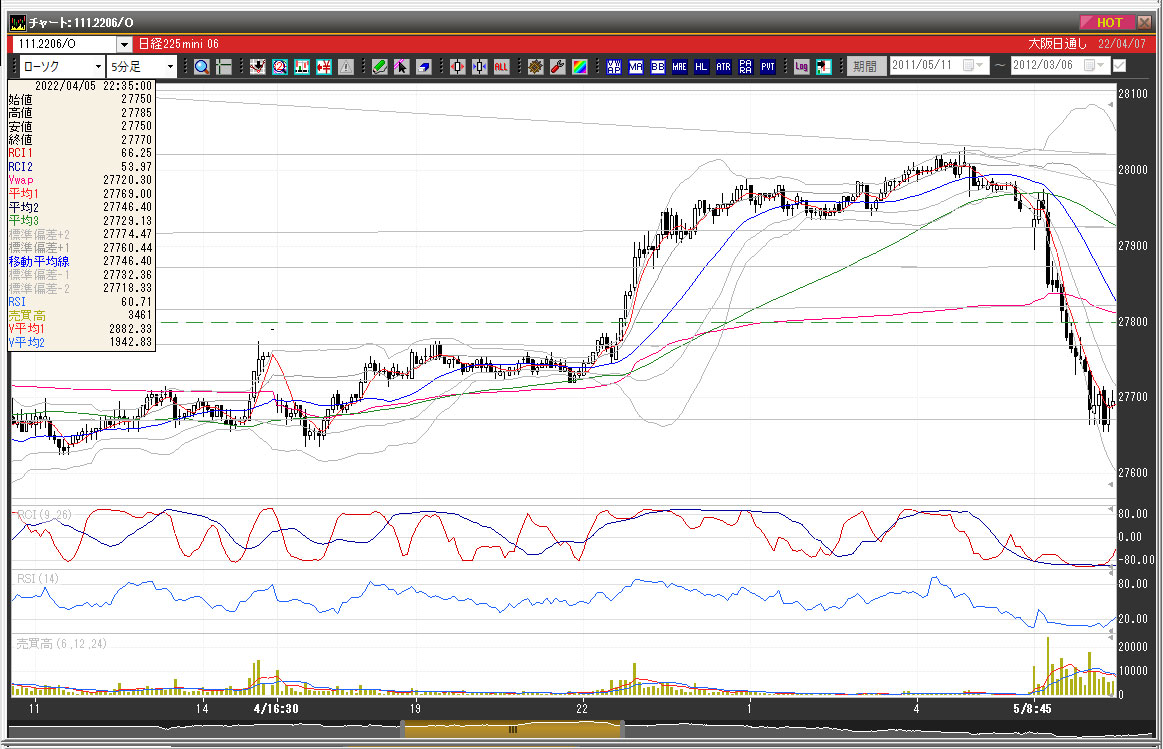Click the RCI1 value row in the data panel

point(80,153)
